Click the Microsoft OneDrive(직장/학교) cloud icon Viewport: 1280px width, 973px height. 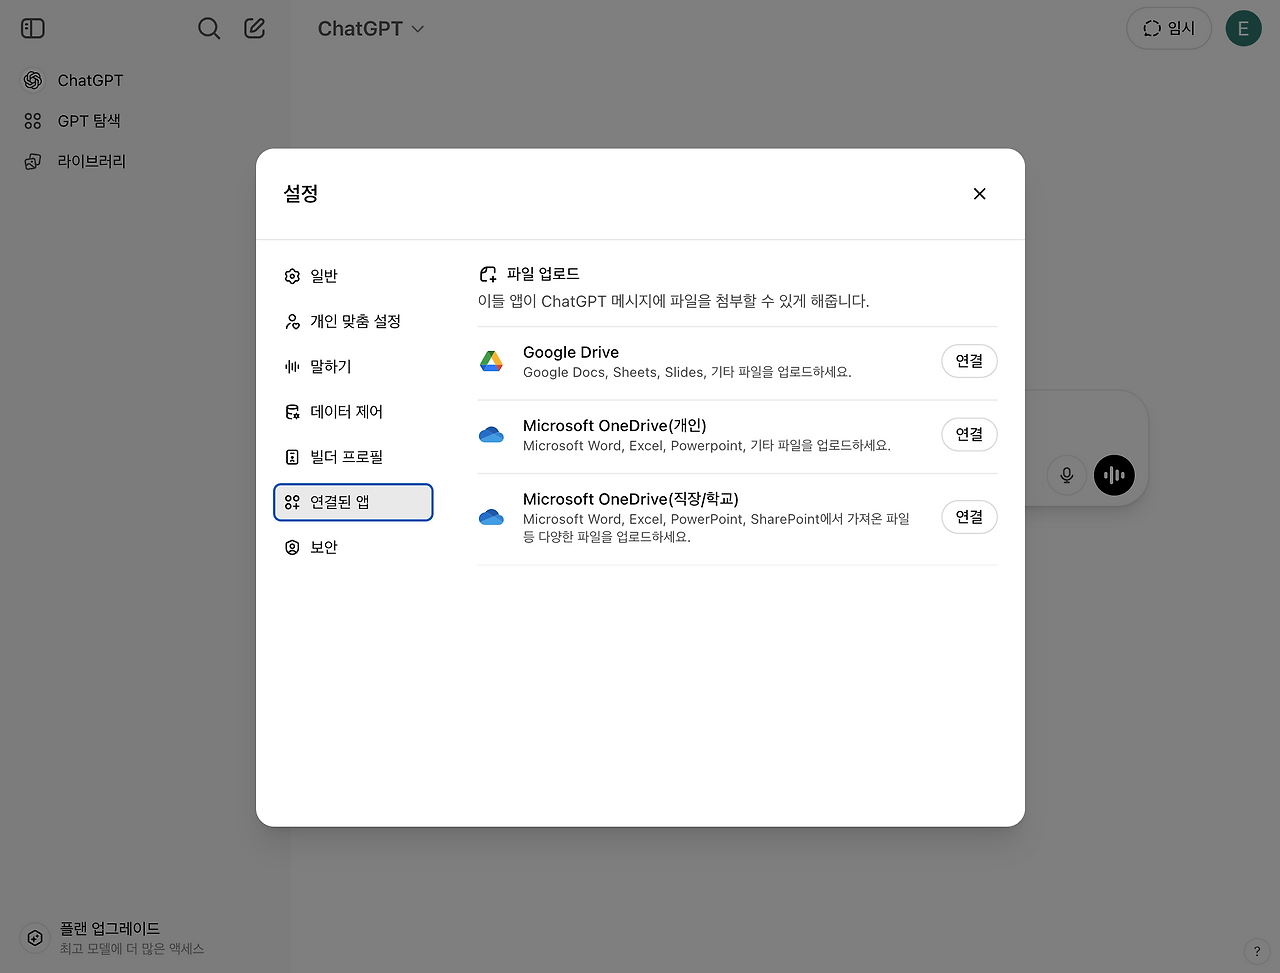[492, 516]
